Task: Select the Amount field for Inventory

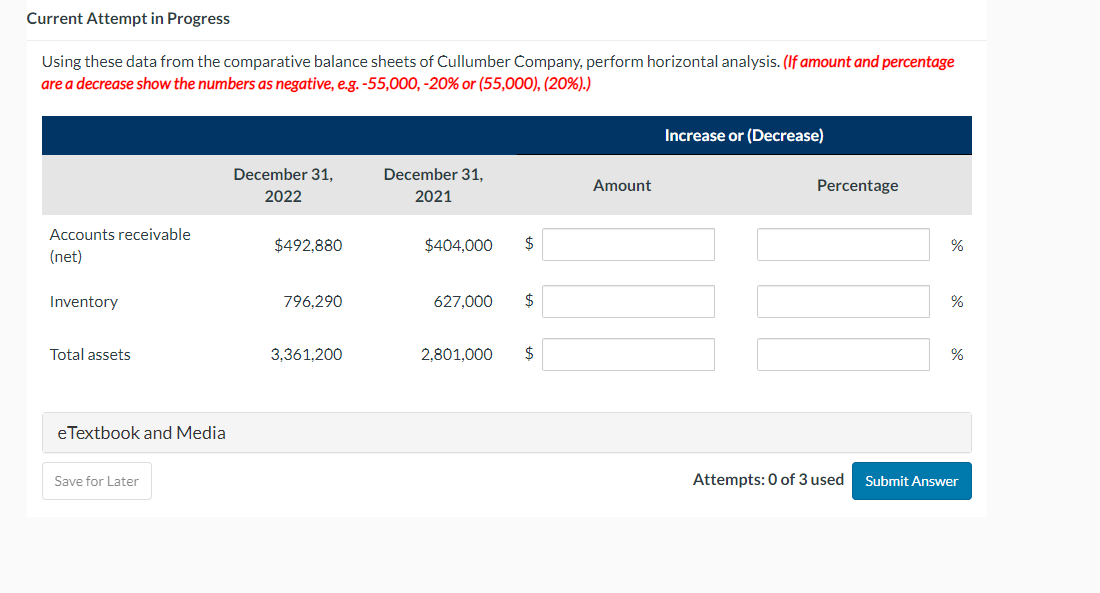Action: coord(628,301)
